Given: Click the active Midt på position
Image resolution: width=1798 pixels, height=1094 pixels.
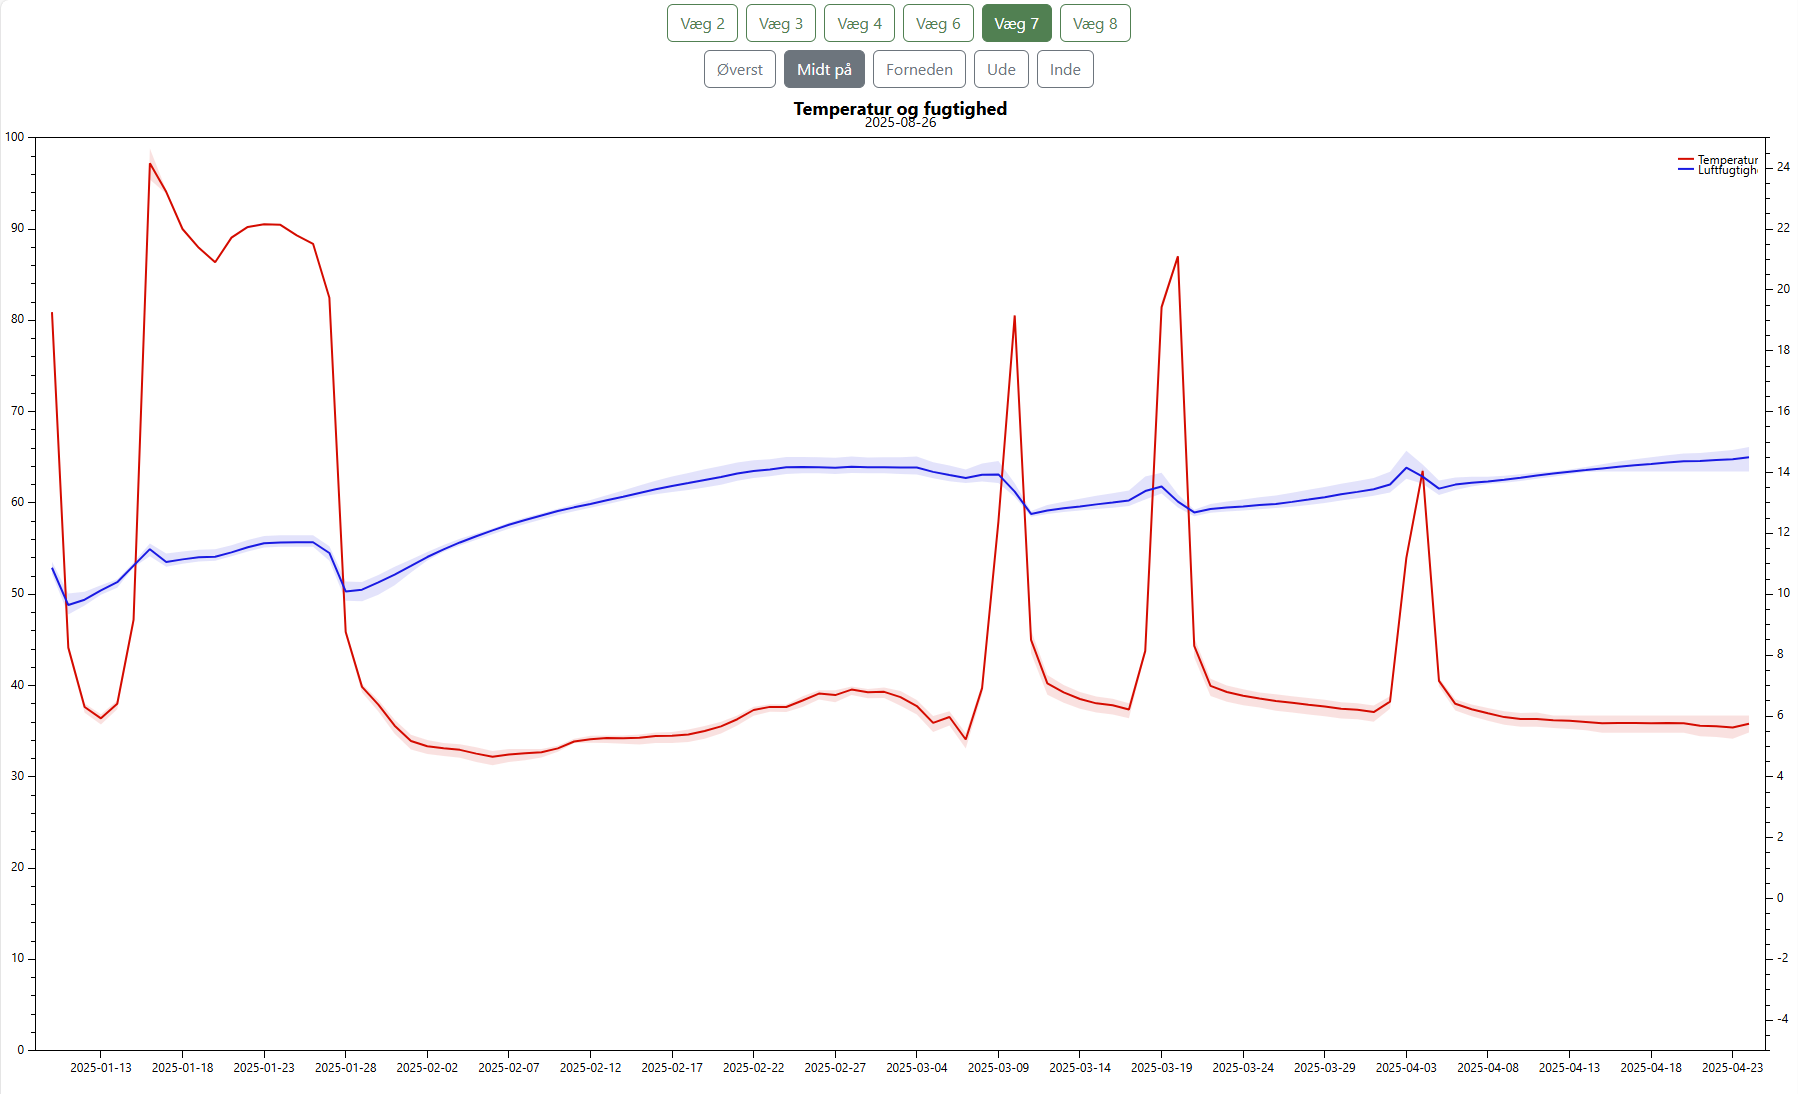Looking at the screenshot, I should click(x=824, y=70).
